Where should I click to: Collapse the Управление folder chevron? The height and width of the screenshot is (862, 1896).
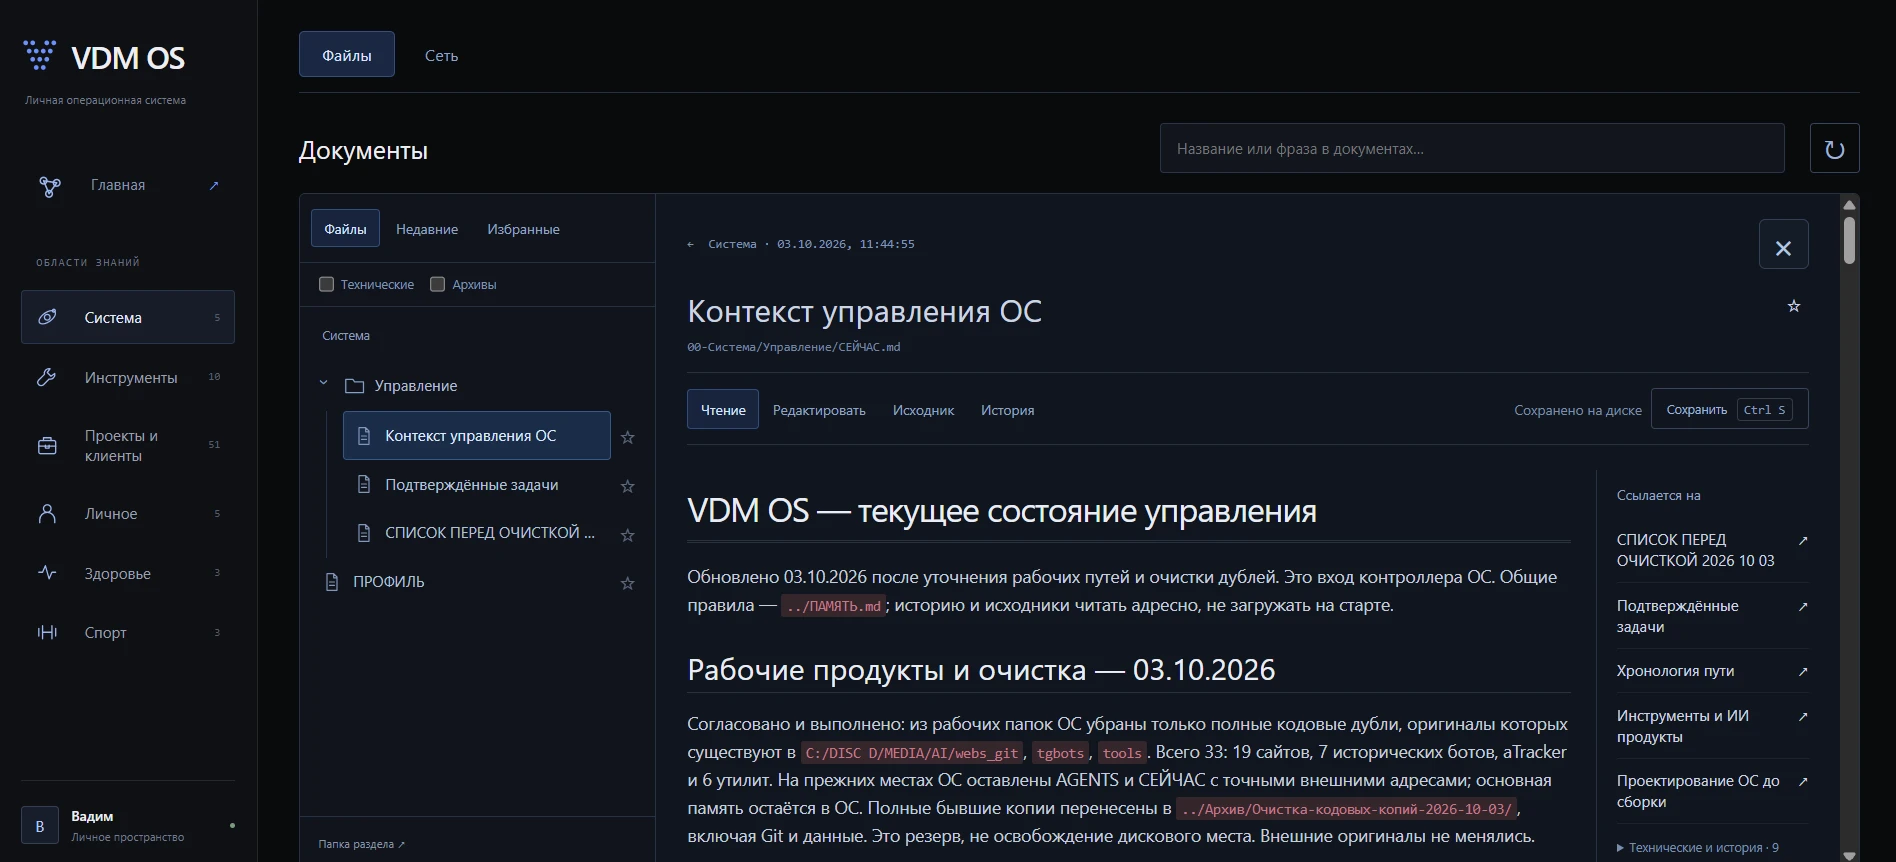click(323, 383)
